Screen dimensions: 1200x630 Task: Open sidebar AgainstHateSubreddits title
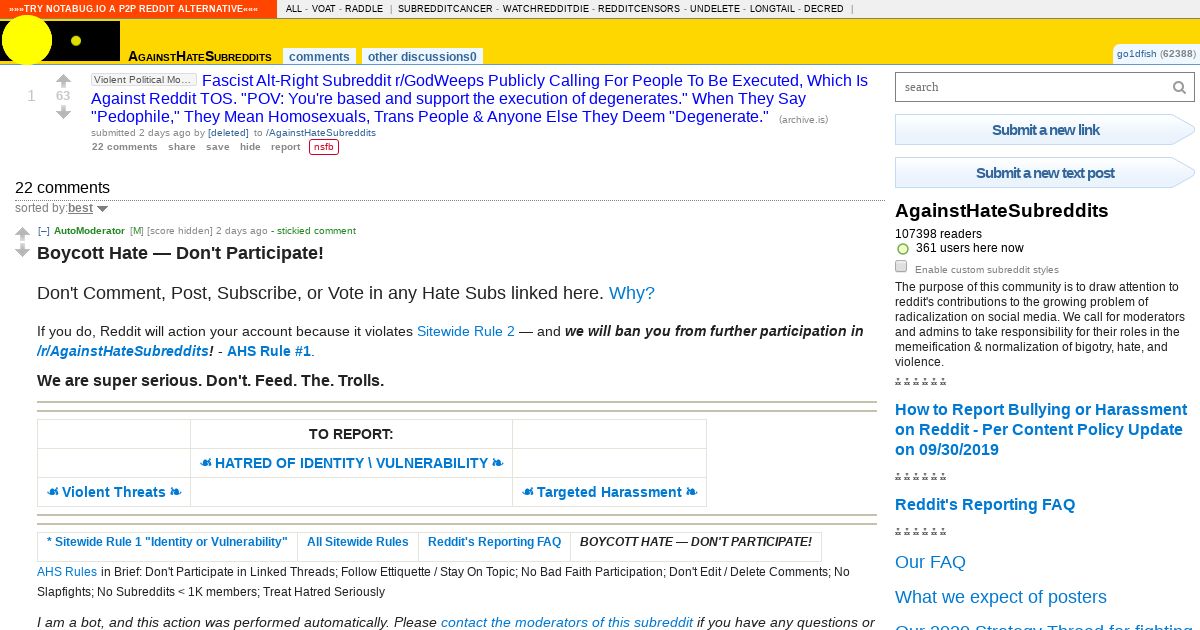point(1002,211)
